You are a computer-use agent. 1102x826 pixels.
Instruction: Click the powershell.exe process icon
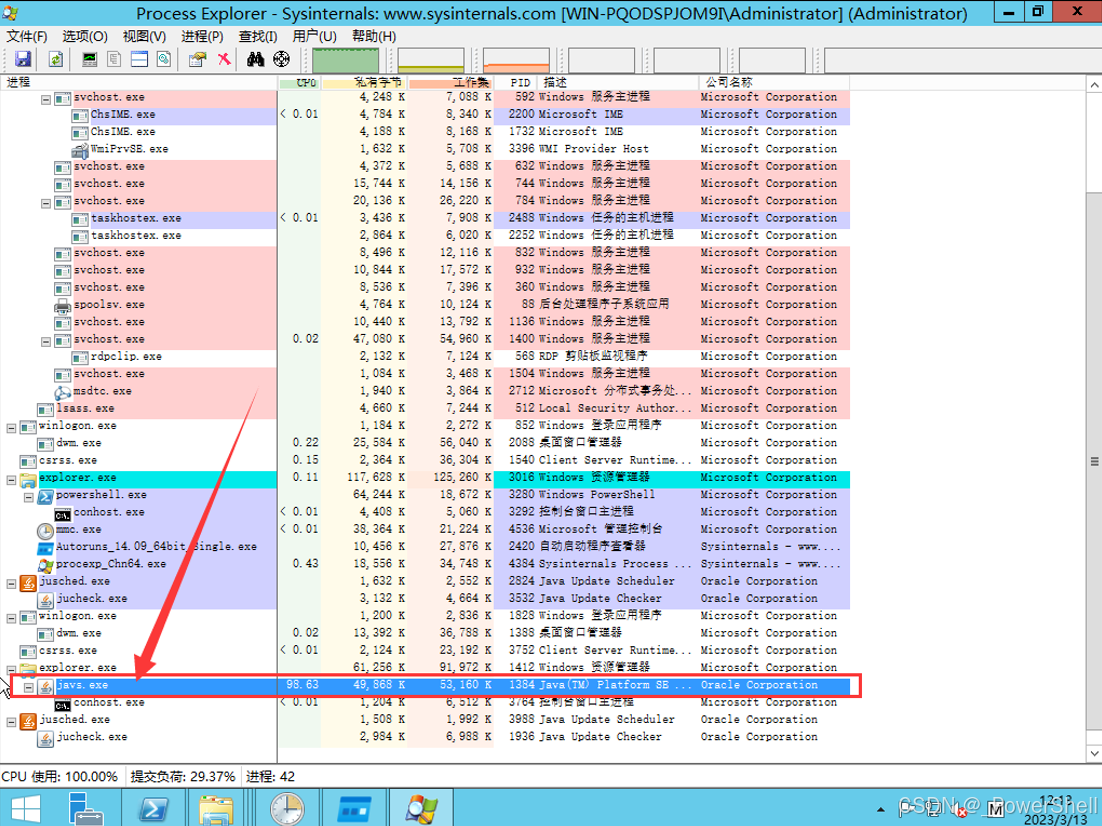46,496
